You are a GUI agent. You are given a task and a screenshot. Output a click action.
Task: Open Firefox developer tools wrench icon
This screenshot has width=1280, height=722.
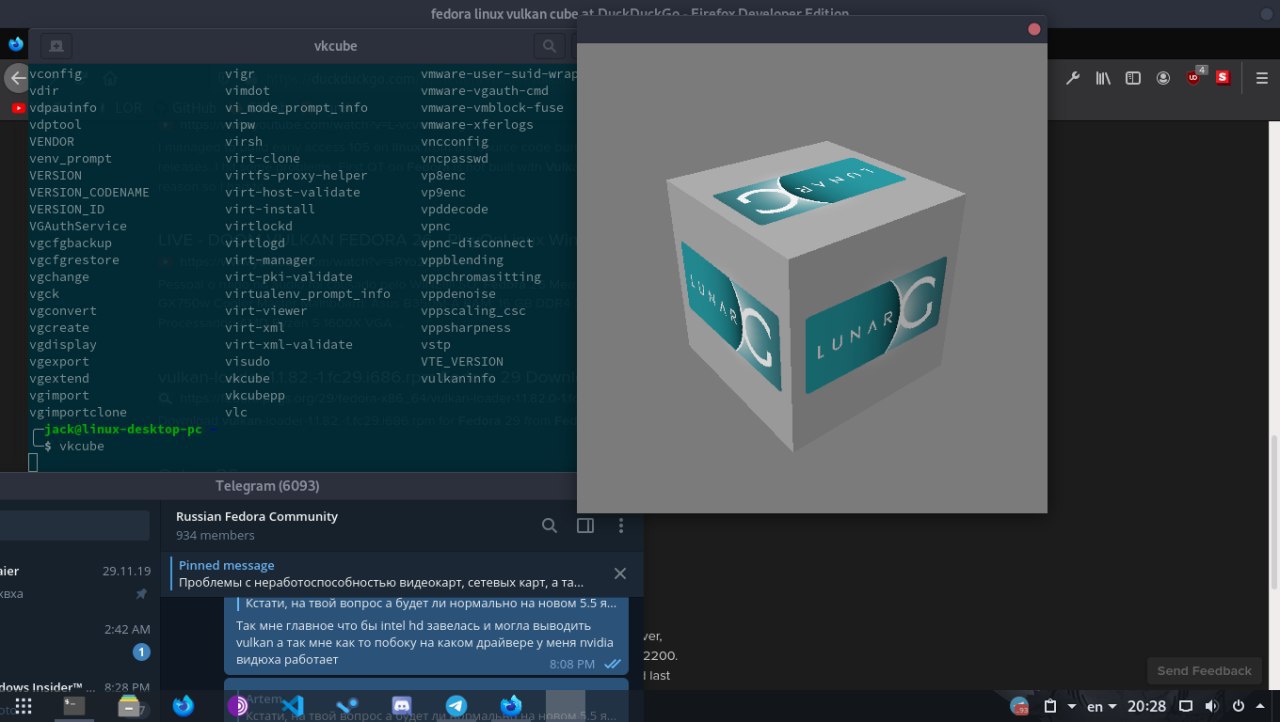[1073, 78]
